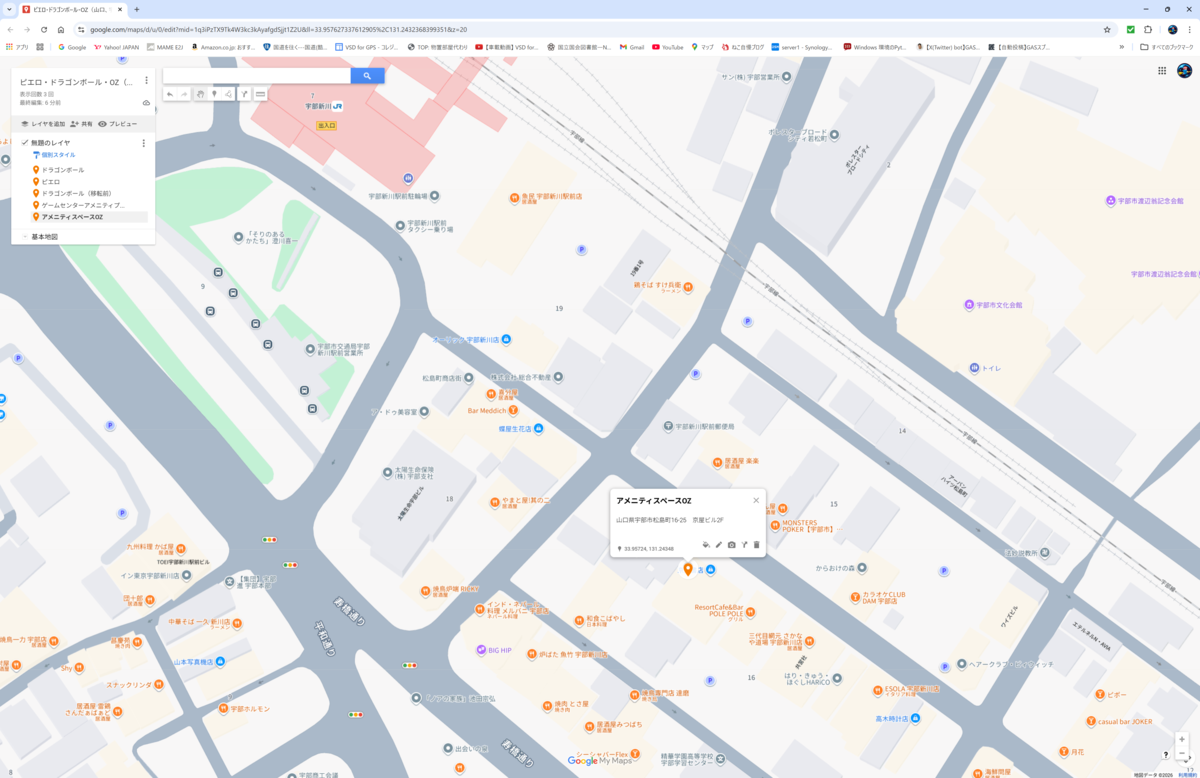This screenshot has height=778, width=1200.
Task: Click the 宇部市文化会館 marker
Action: 968,304
